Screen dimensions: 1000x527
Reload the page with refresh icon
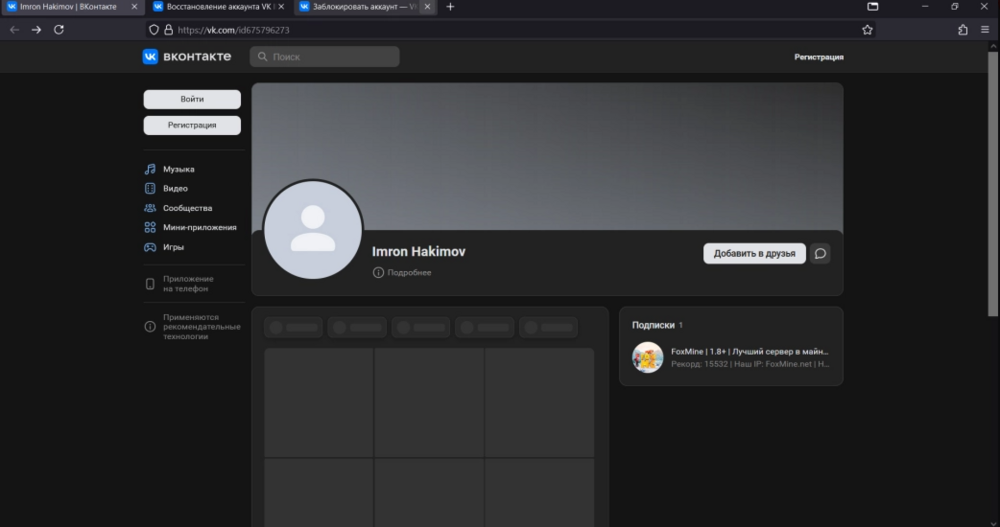point(59,29)
